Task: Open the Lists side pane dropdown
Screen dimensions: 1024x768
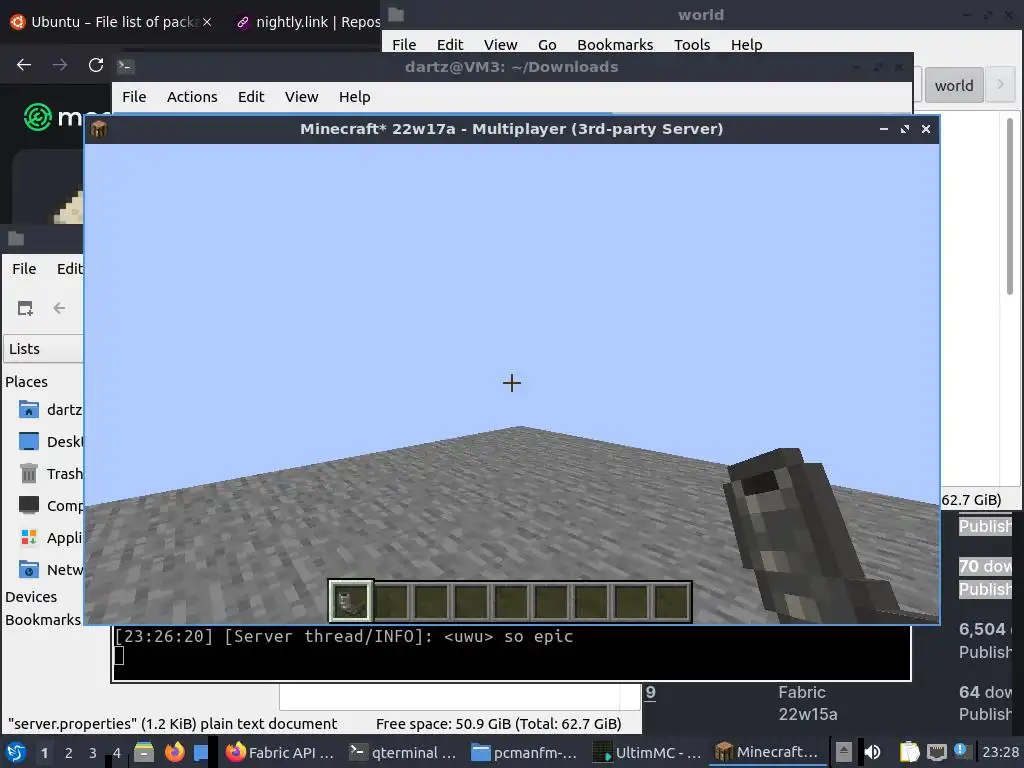Action: click(43, 349)
